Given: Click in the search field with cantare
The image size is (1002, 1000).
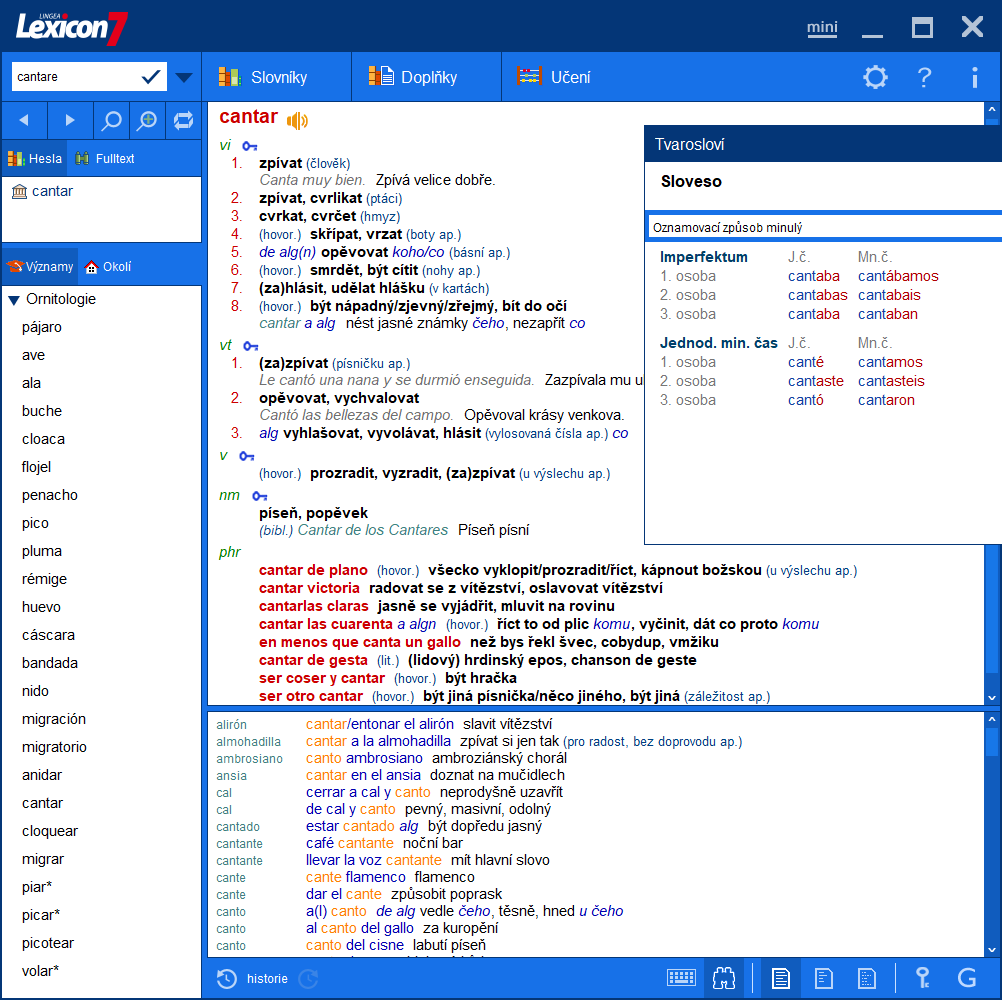Looking at the screenshot, I should [x=75, y=77].
